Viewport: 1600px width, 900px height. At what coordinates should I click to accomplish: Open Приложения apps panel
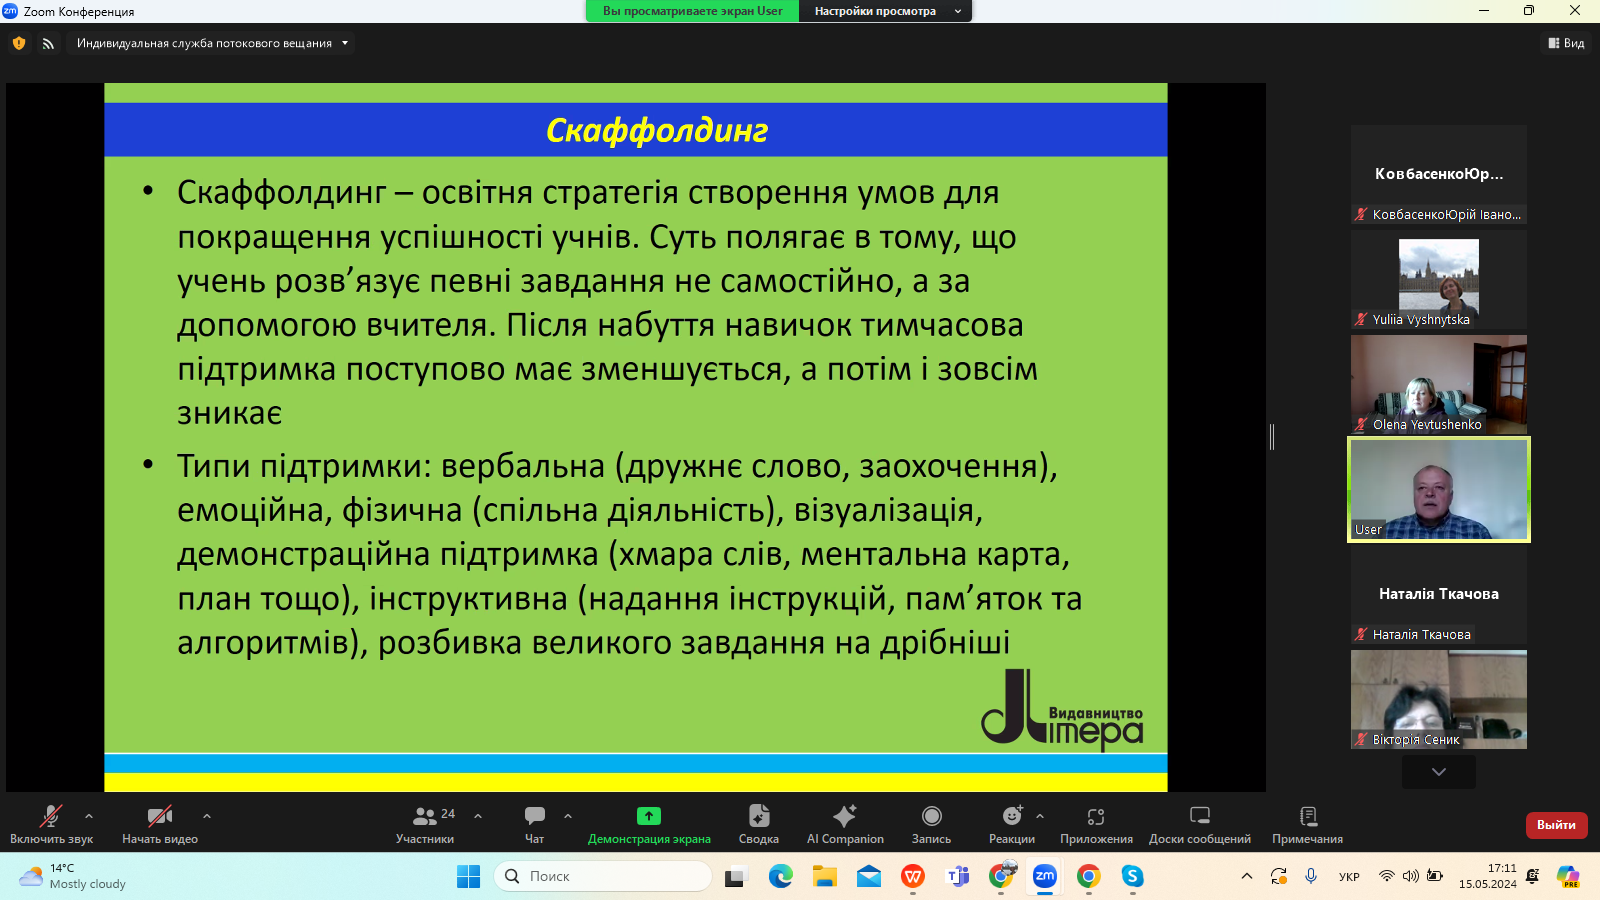[1096, 824]
